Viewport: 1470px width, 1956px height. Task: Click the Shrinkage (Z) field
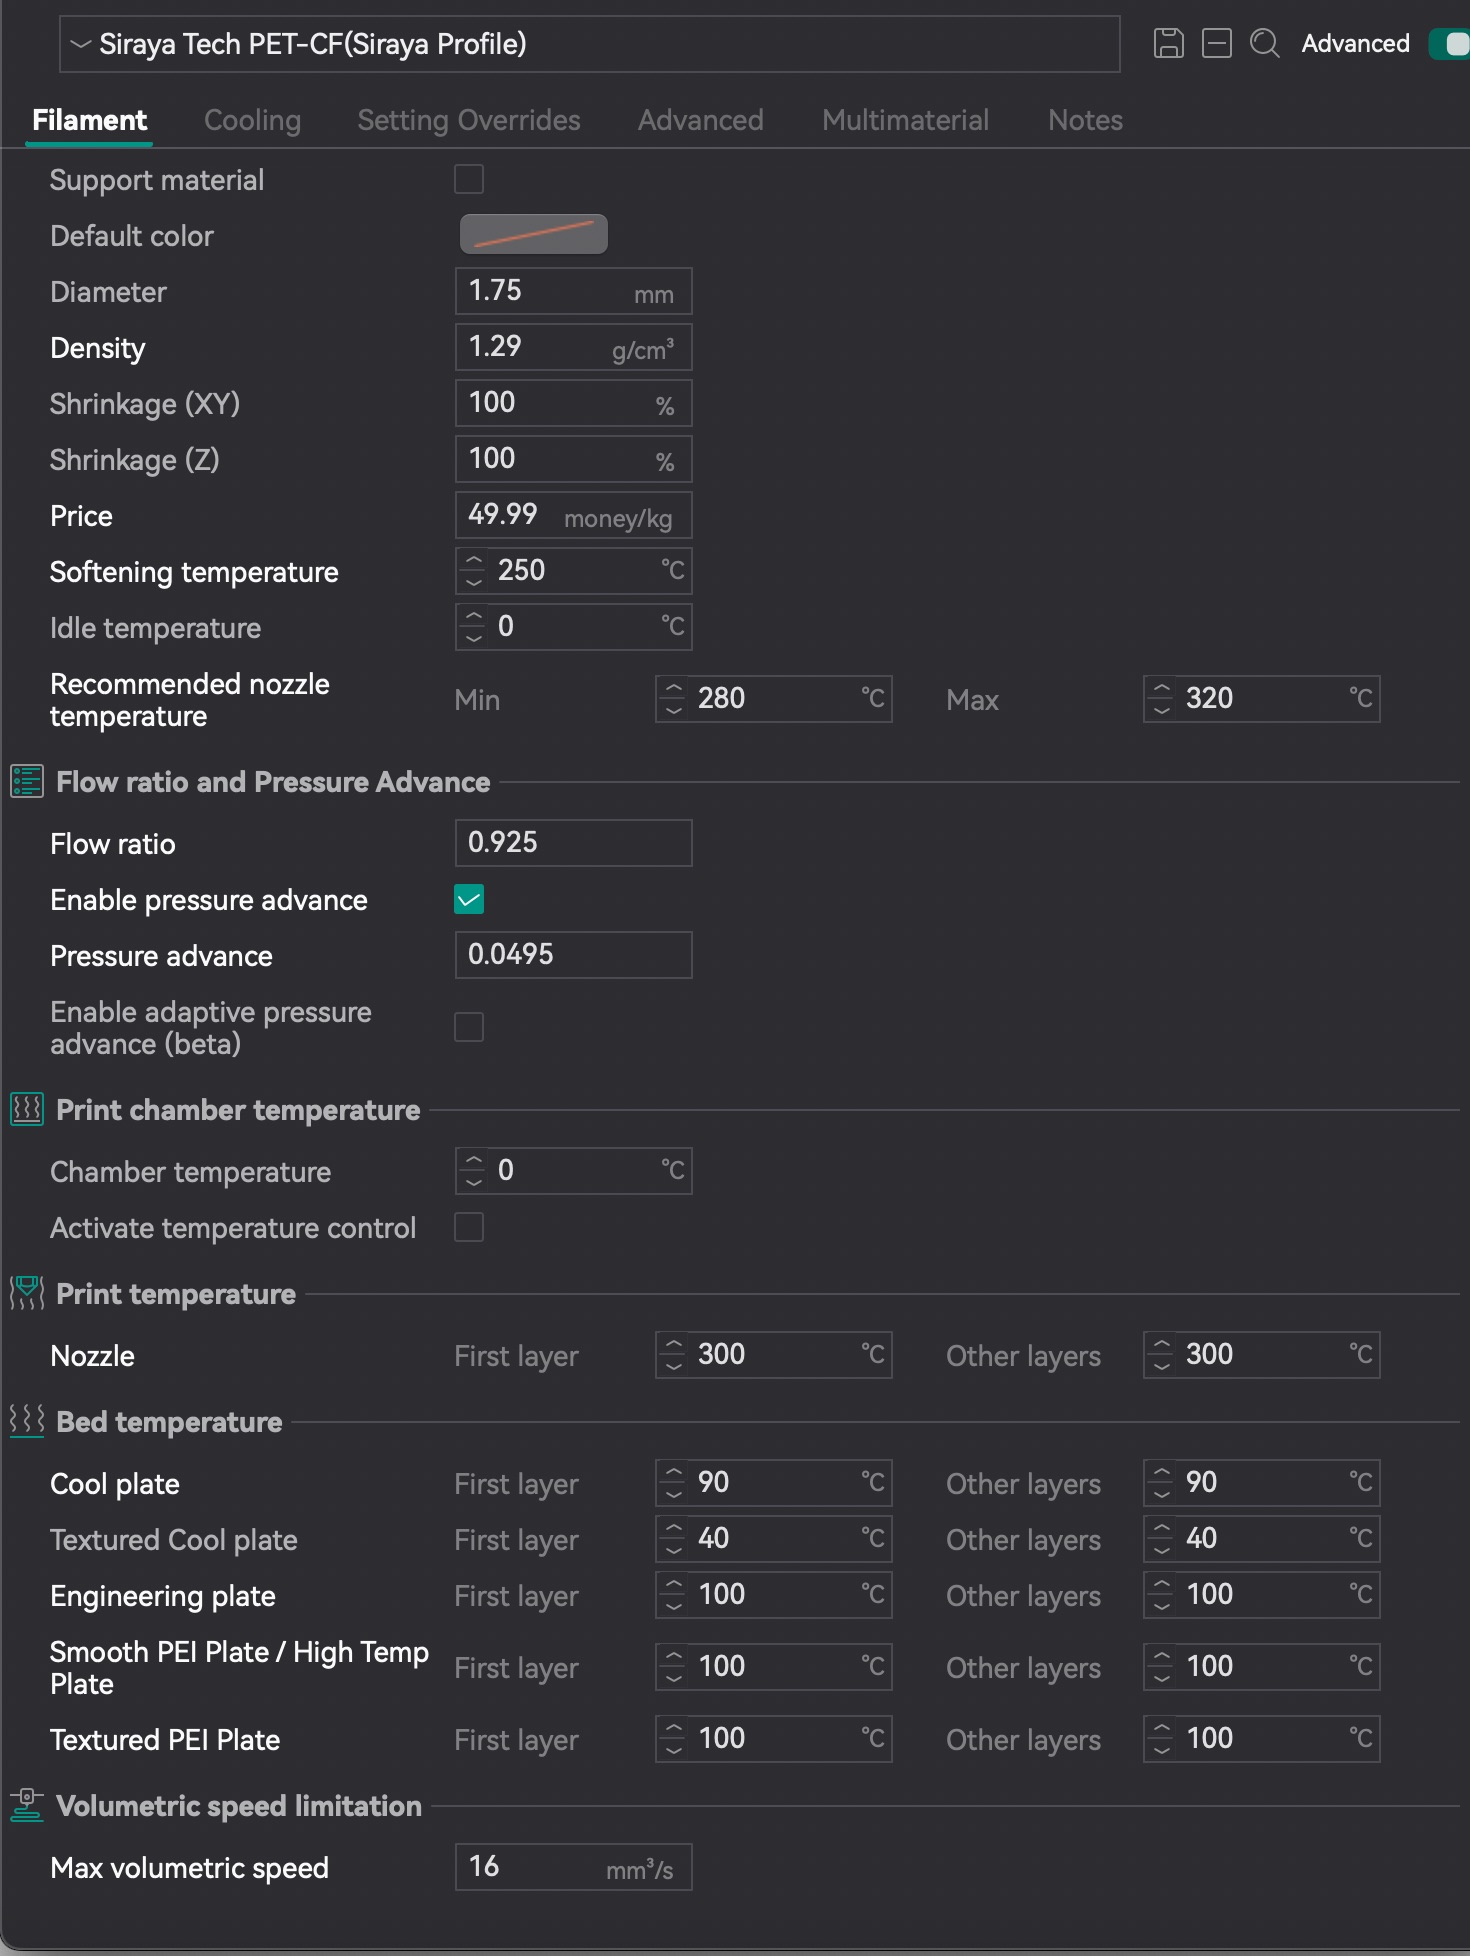point(574,459)
